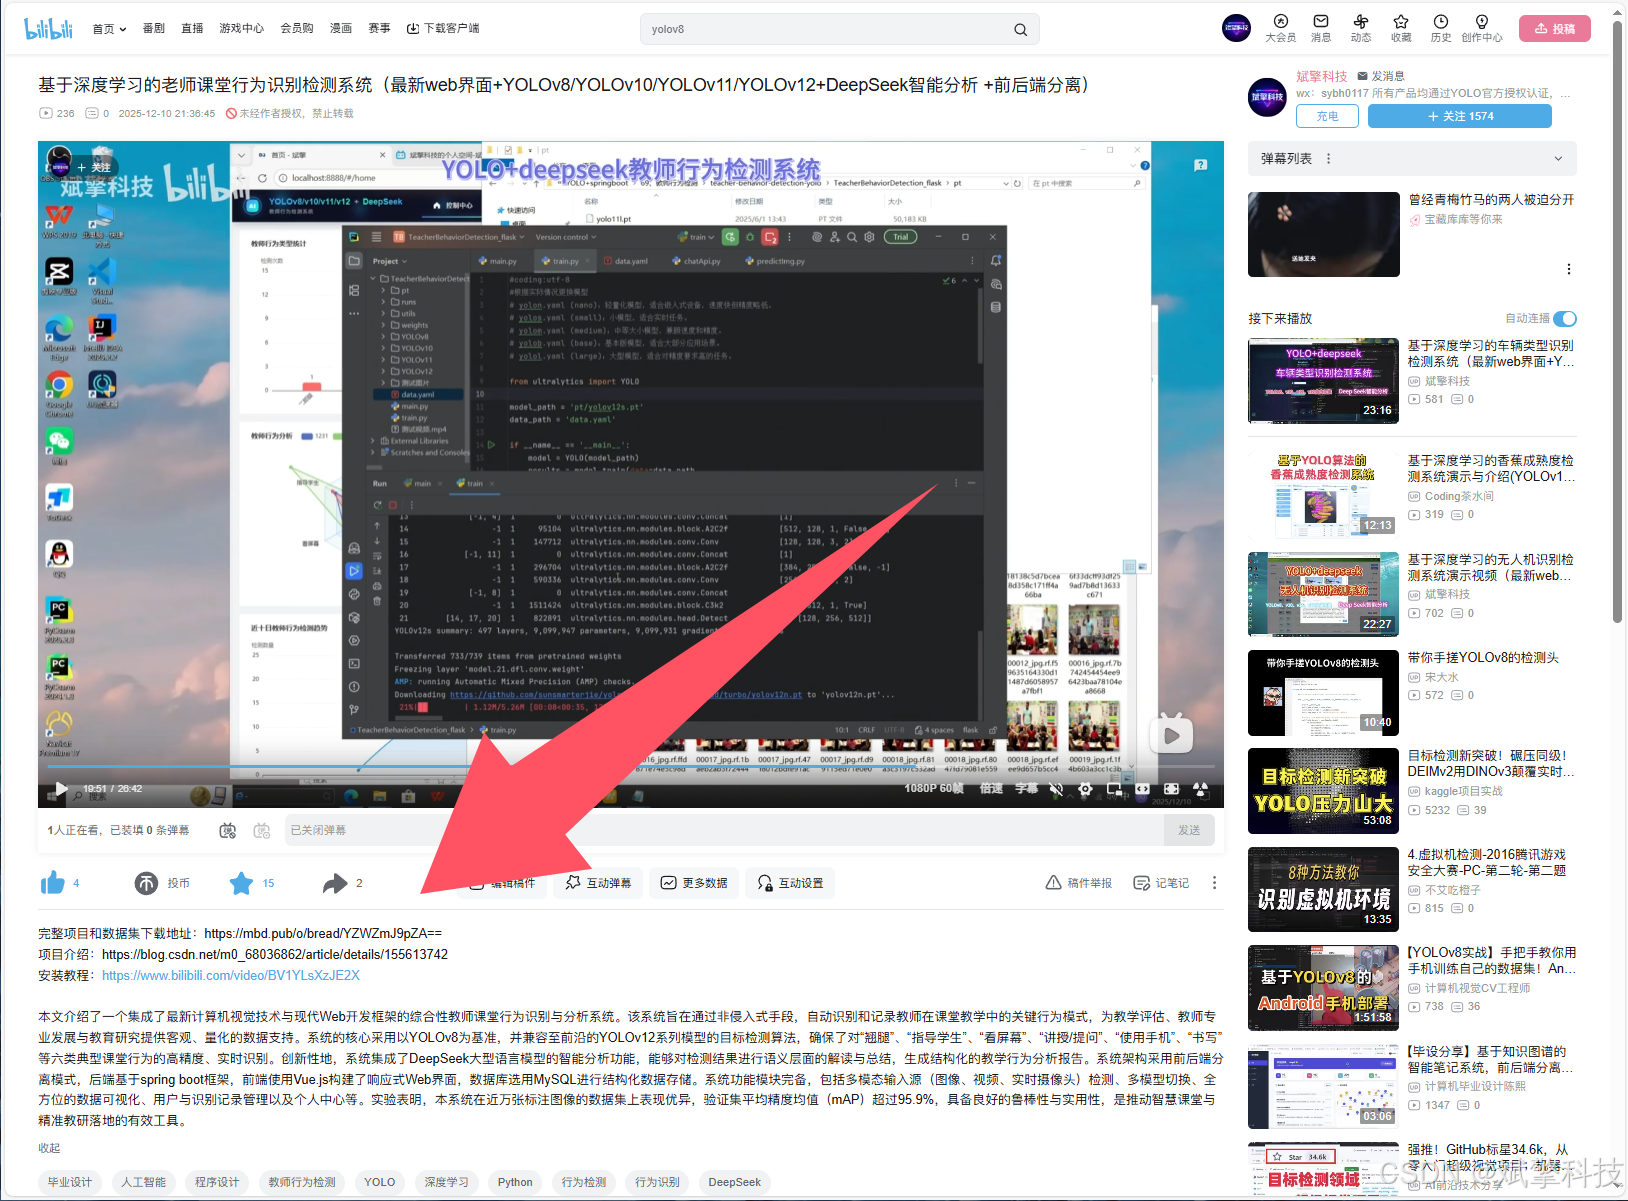The width and height of the screenshot is (1628, 1201).
Task: Open three-dot menu on ad card
Action: click(x=1569, y=269)
